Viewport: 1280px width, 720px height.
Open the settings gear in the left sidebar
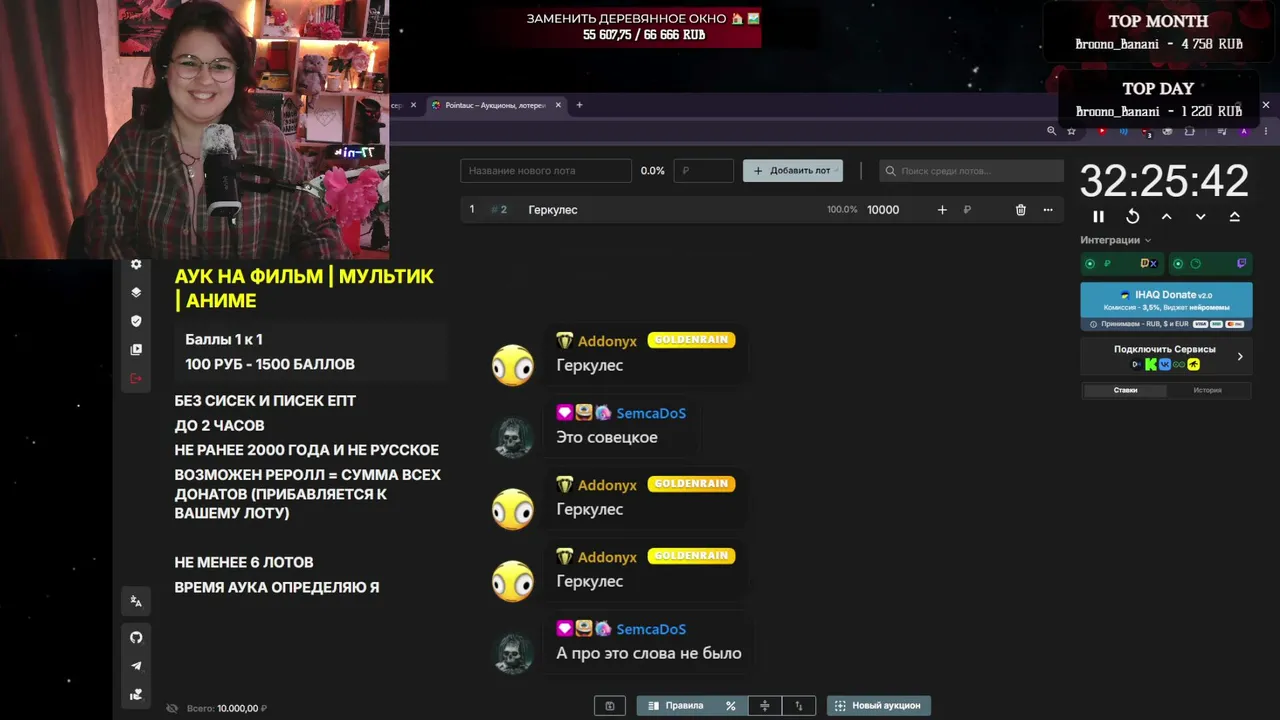click(x=136, y=264)
